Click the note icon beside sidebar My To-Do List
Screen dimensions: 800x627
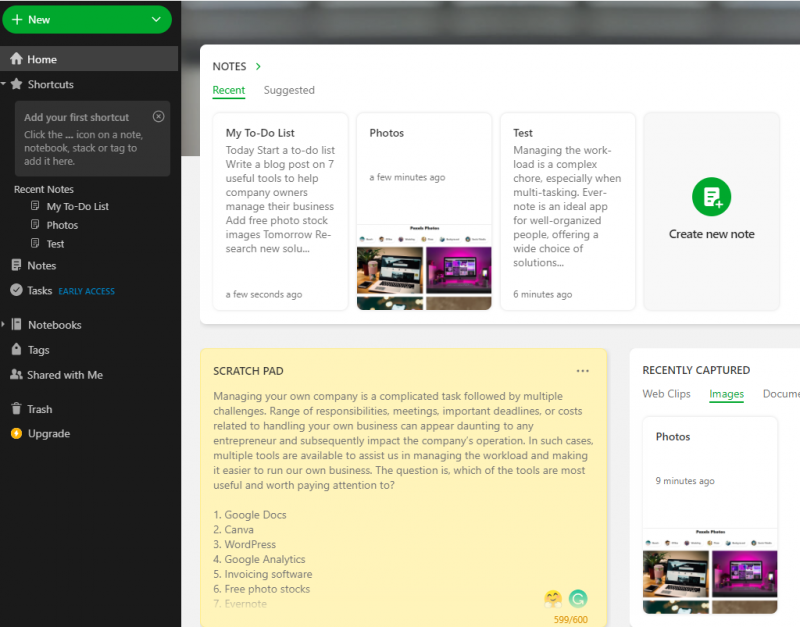pos(35,206)
